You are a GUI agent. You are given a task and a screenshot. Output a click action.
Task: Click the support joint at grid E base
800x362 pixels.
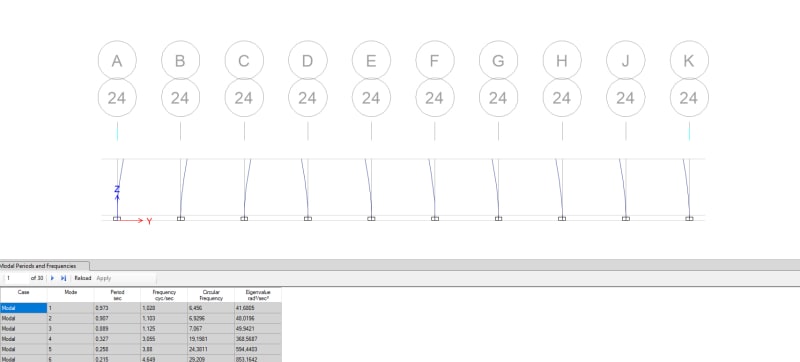click(371, 219)
